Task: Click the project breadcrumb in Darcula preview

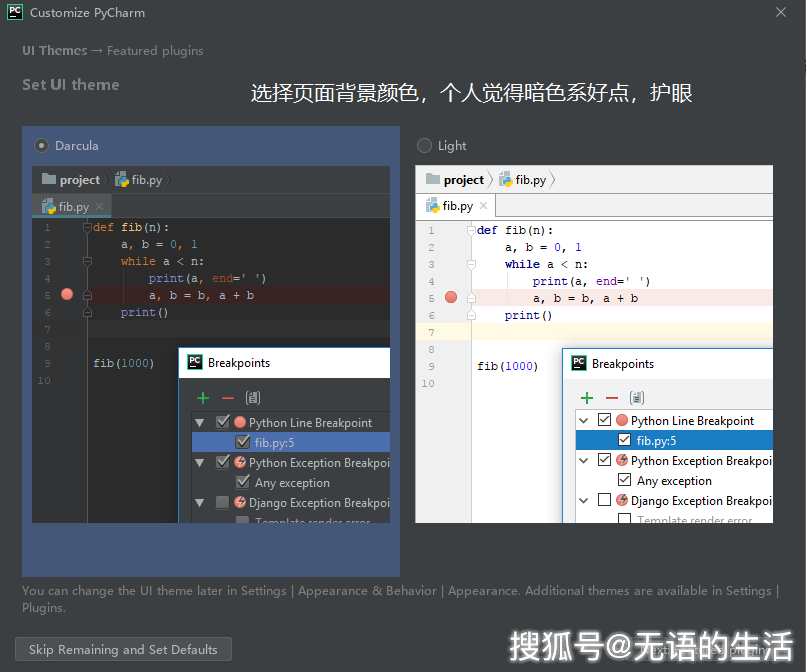Action: [71, 179]
